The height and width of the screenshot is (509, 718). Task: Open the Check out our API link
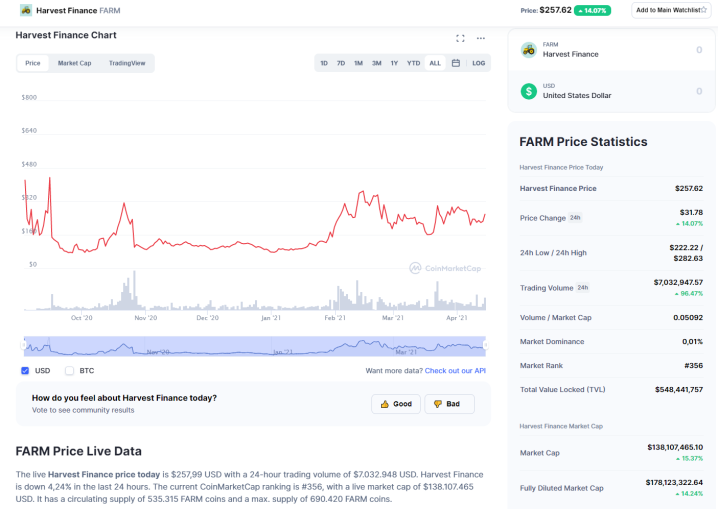tap(455, 371)
